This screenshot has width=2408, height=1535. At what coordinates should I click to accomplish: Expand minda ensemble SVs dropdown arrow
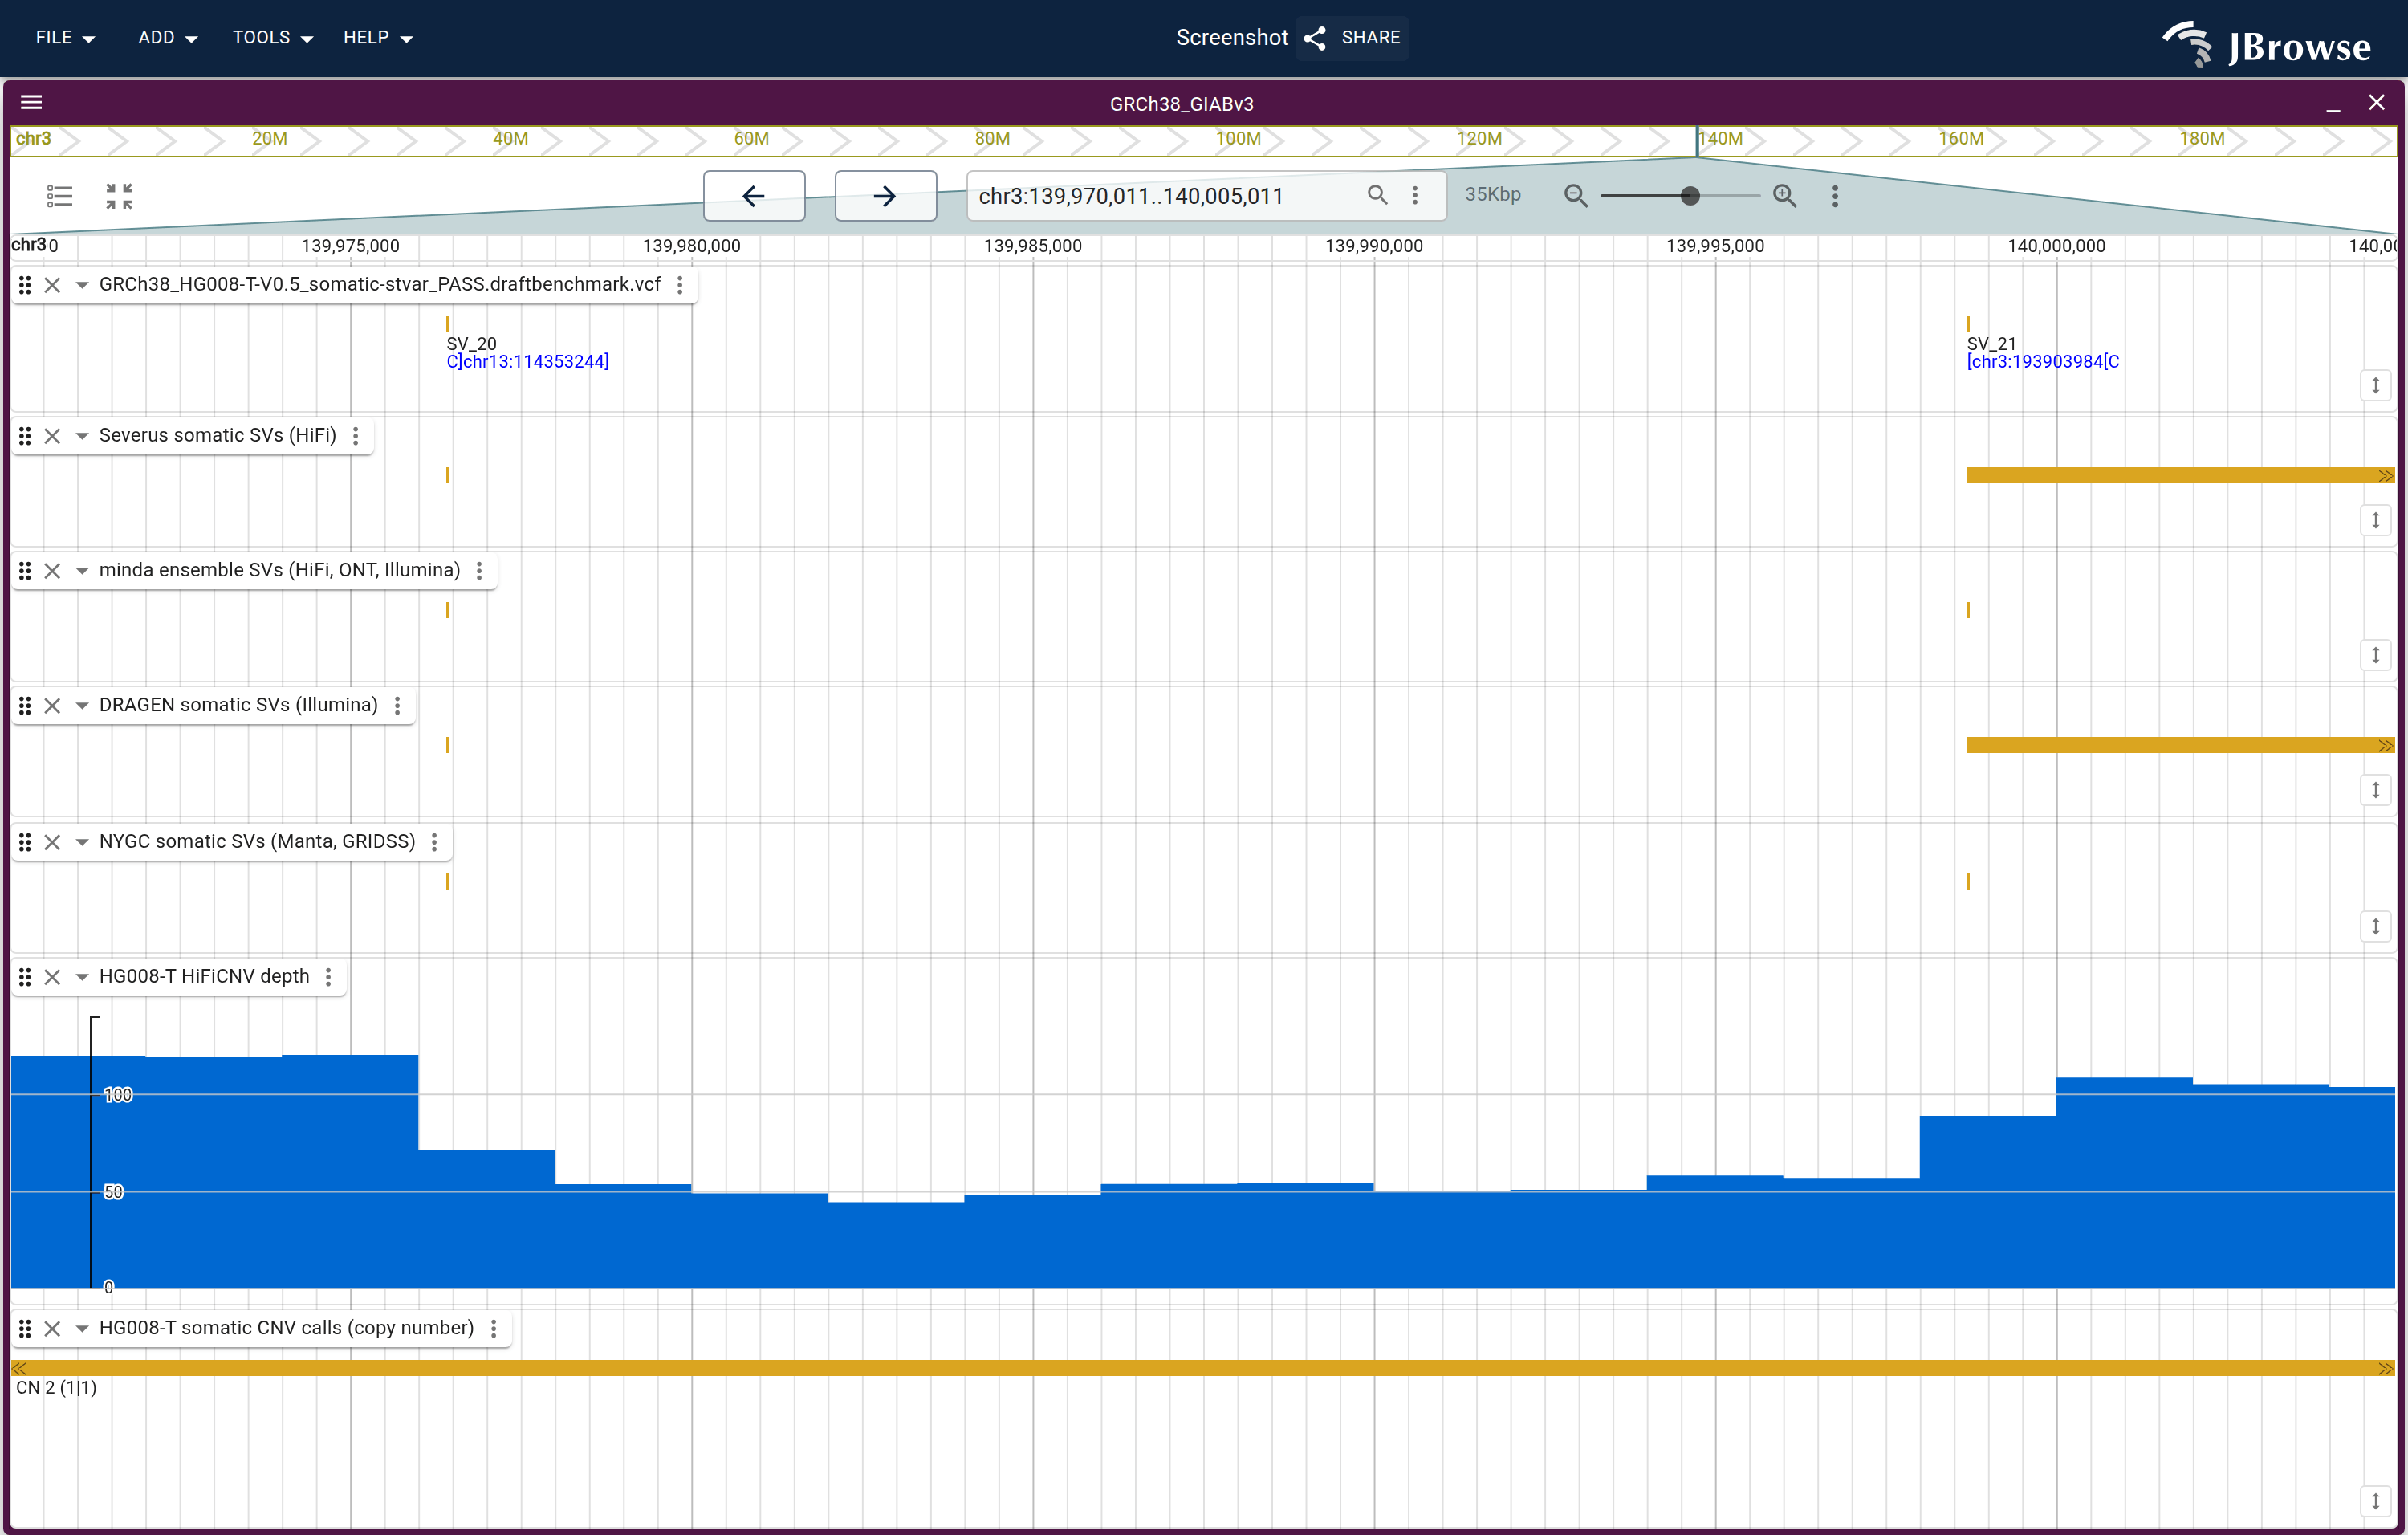coord(82,571)
